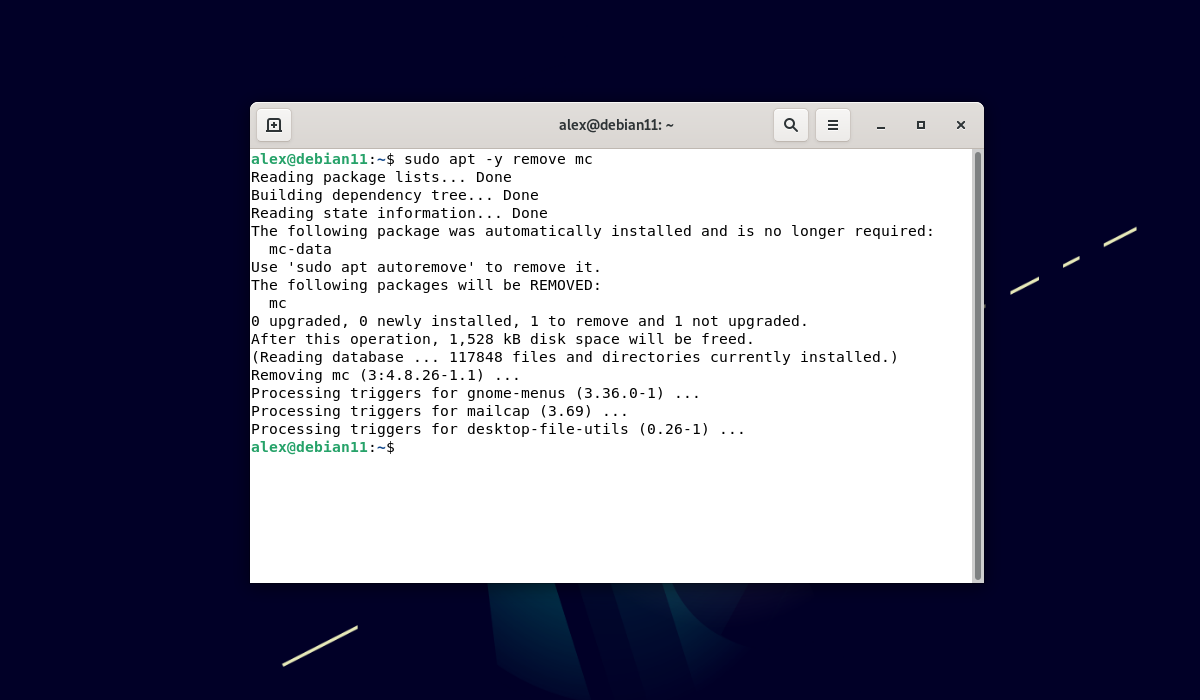Click the maximize window icon
The image size is (1200, 700).
pyautogui.click(x=920, y=125)
